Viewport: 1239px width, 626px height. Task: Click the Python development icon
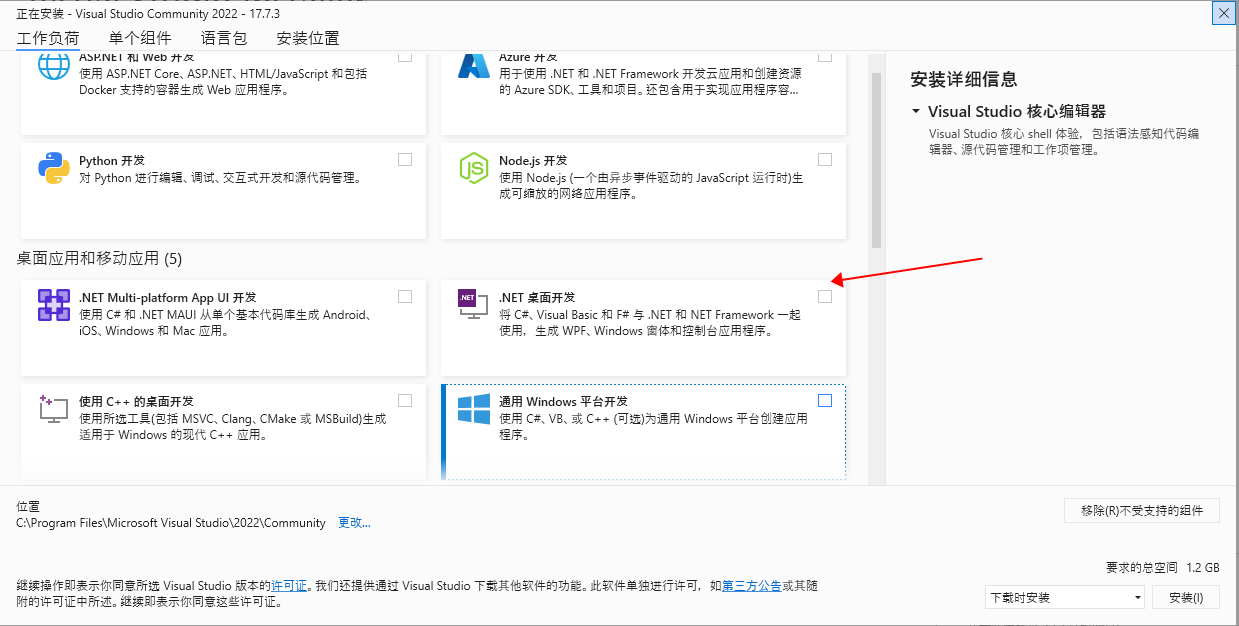pyautogui.click(x=54, y=168)
